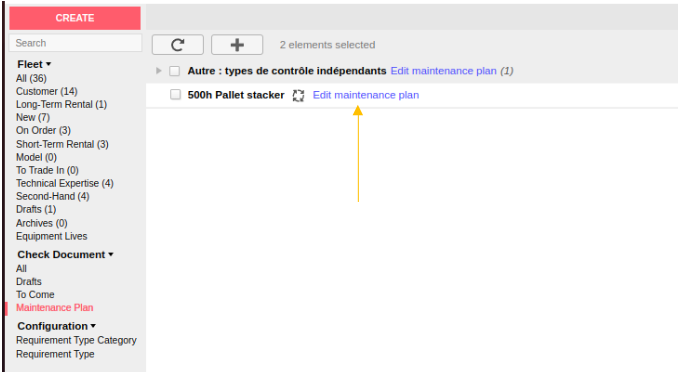Select All (36) under Fleet
The width and height of the screenshot is (689, 372).
(x=31, y=78)
